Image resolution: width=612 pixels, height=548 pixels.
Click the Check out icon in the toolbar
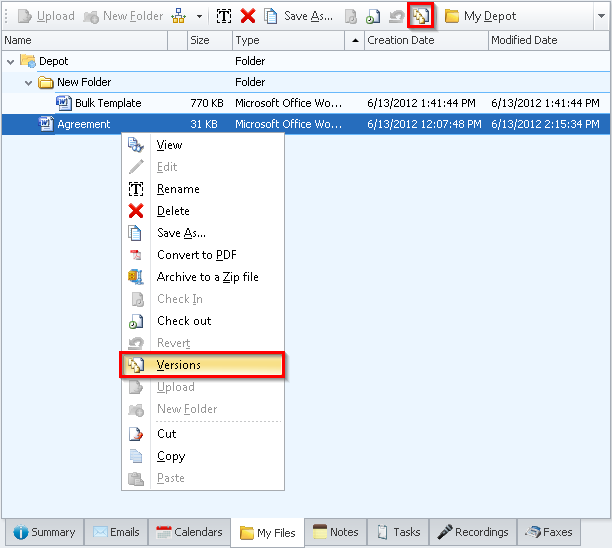pyautogui.click(x=372, y=16)
